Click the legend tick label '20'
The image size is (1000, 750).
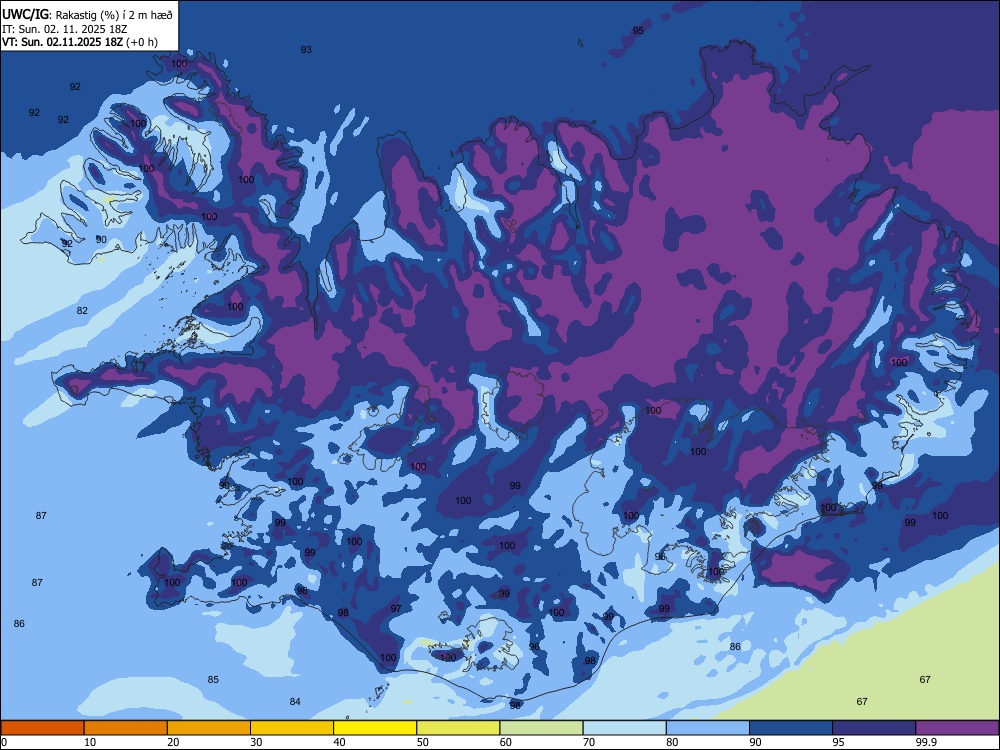(x=173, y=742)
